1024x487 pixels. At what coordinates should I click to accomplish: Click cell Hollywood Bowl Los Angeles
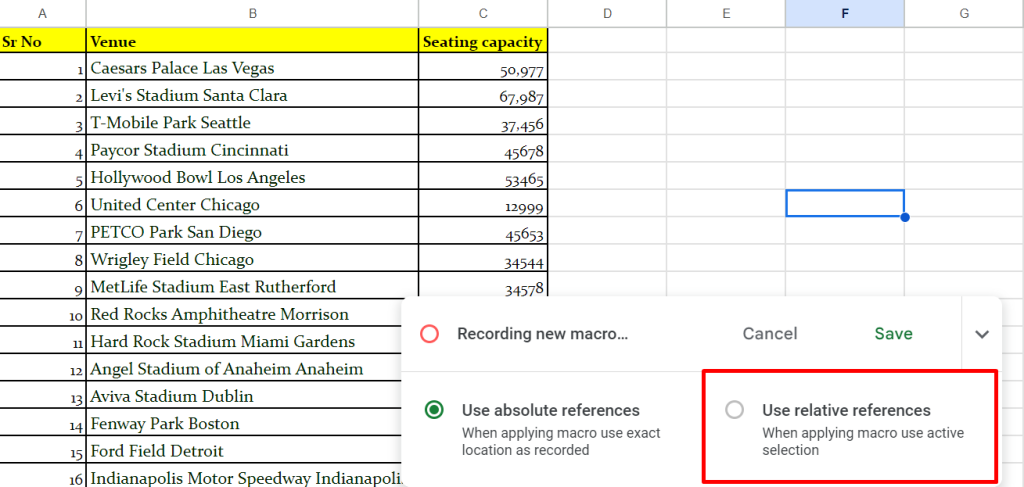(x=252, y=177)
